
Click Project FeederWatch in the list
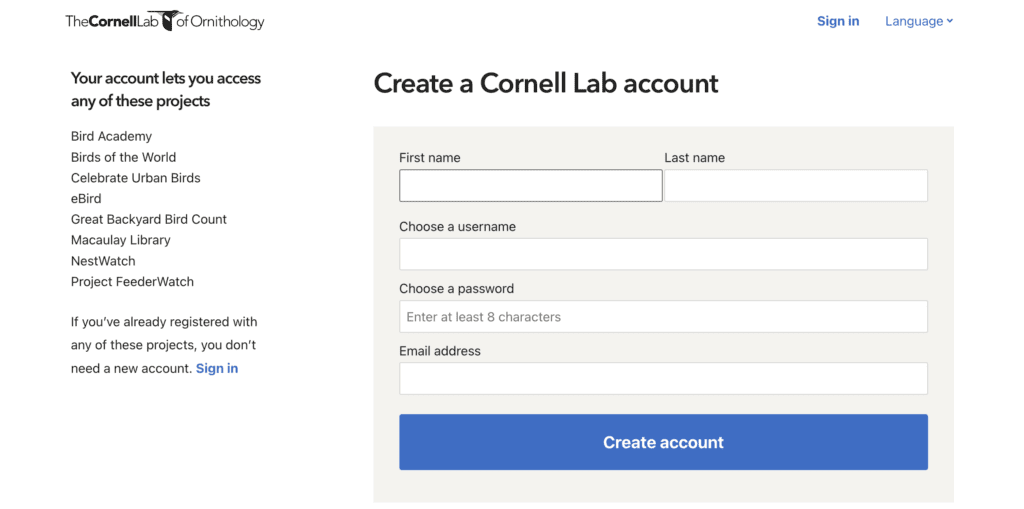click(x=132, y=282)
